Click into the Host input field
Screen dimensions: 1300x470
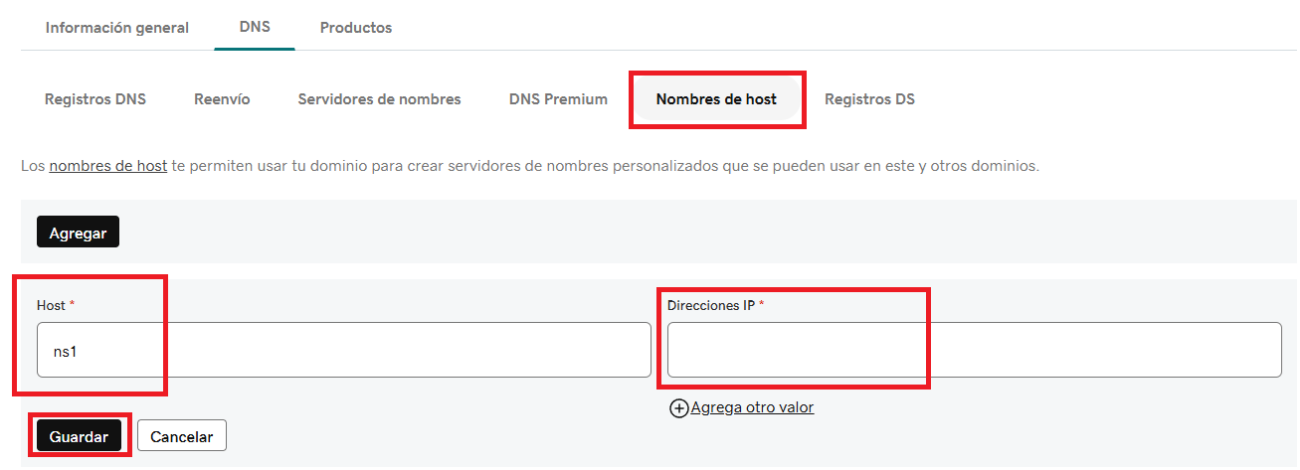click(x=343, y=350)
